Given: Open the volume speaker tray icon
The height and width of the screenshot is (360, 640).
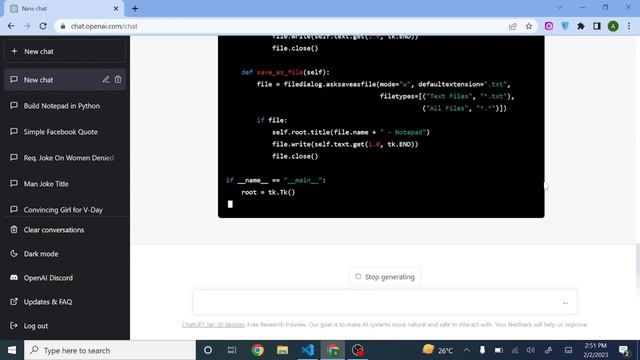Looking at the screenshot, I should point(531,350).
